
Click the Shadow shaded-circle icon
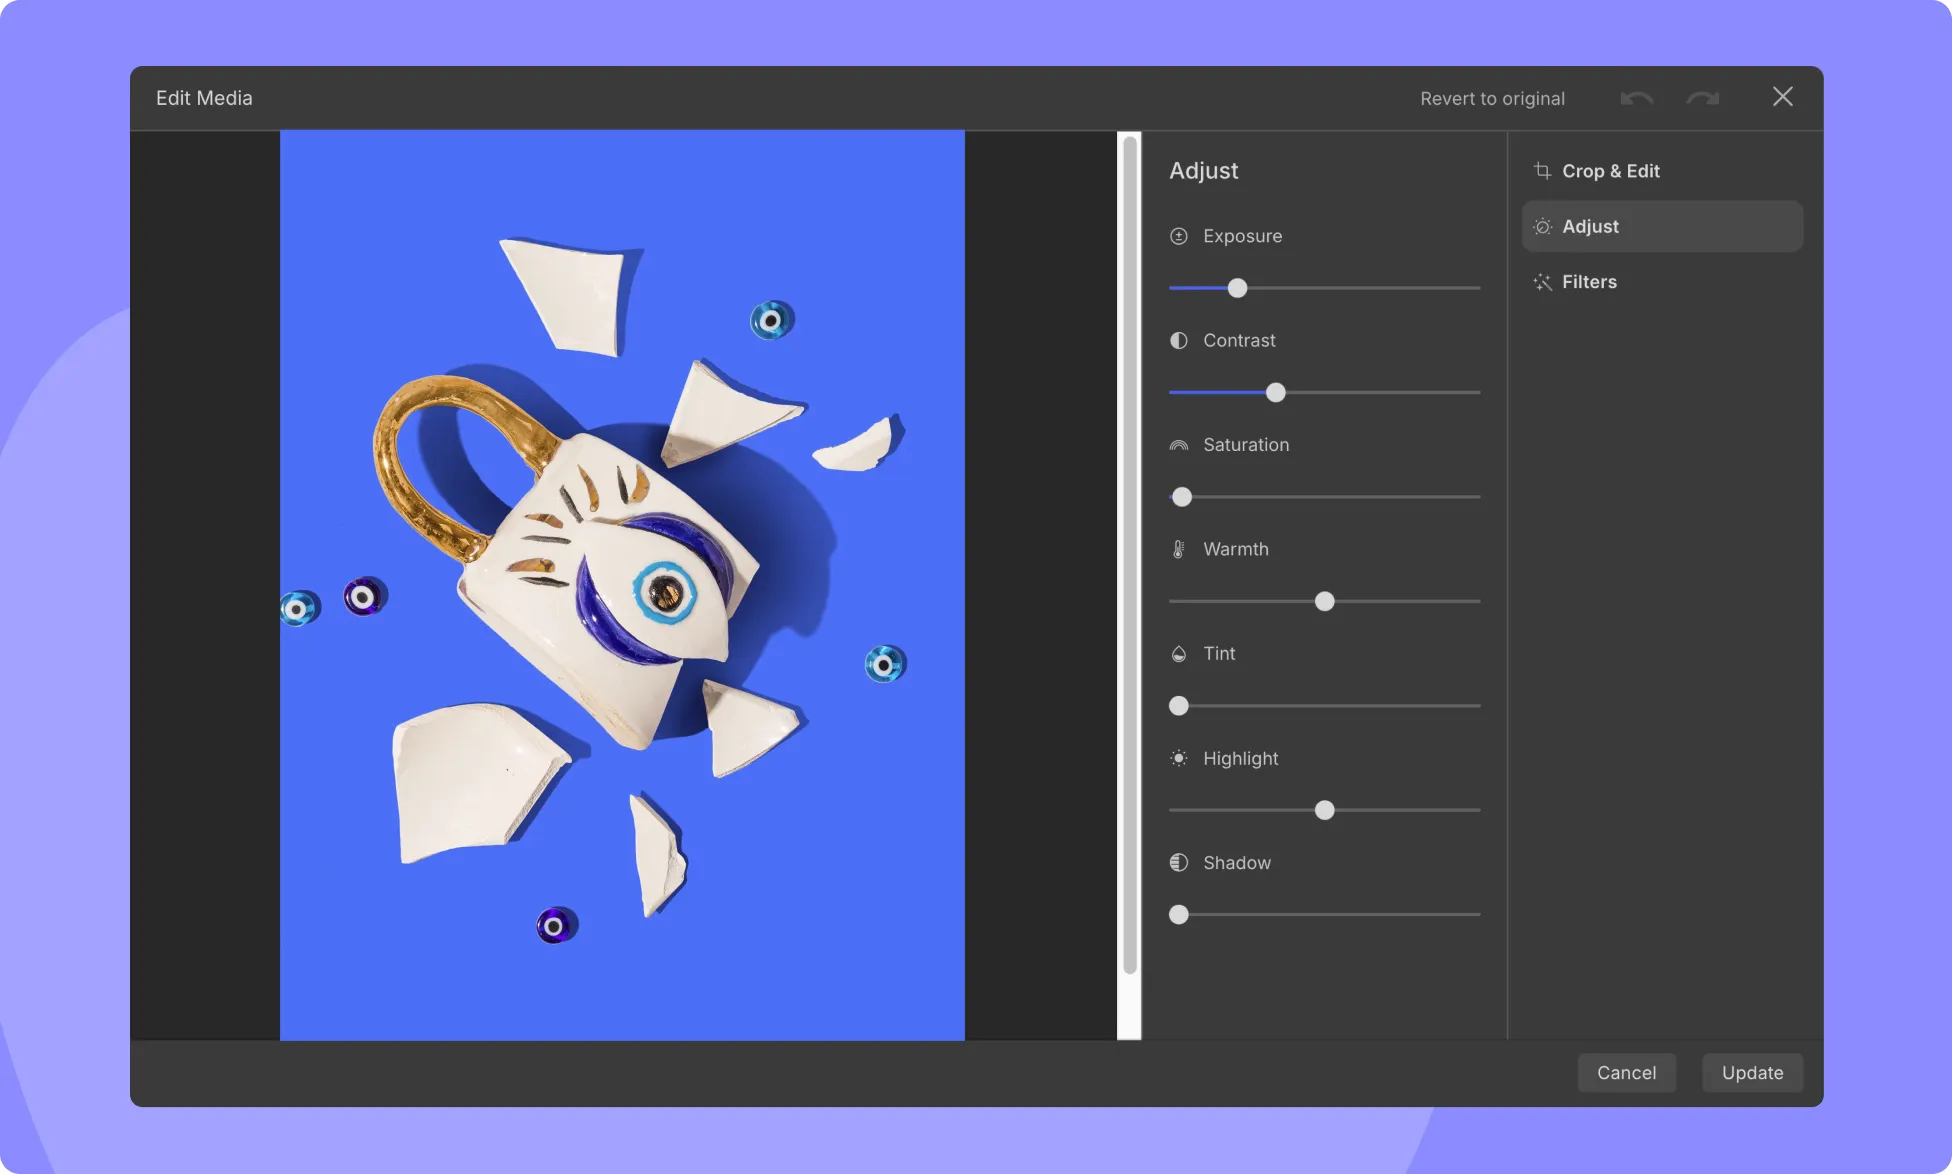pyautogui.click(x=1179, y=862)
